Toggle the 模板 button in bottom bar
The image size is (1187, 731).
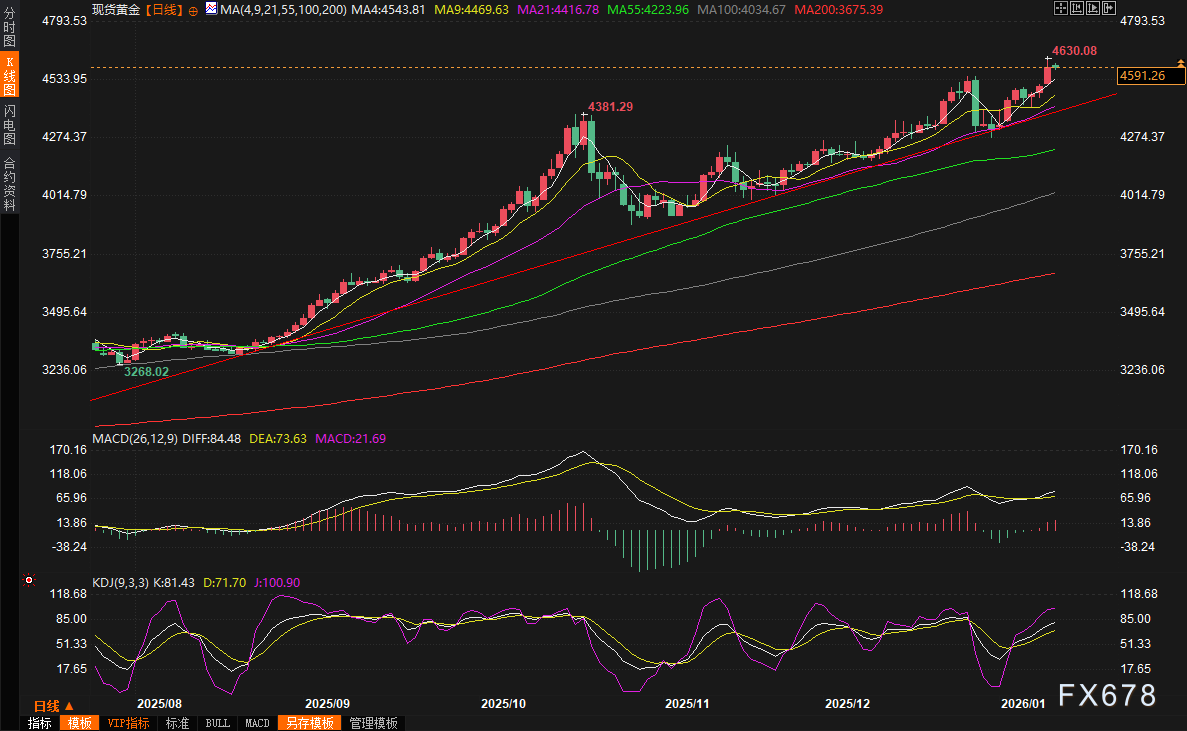pos(79,723)
